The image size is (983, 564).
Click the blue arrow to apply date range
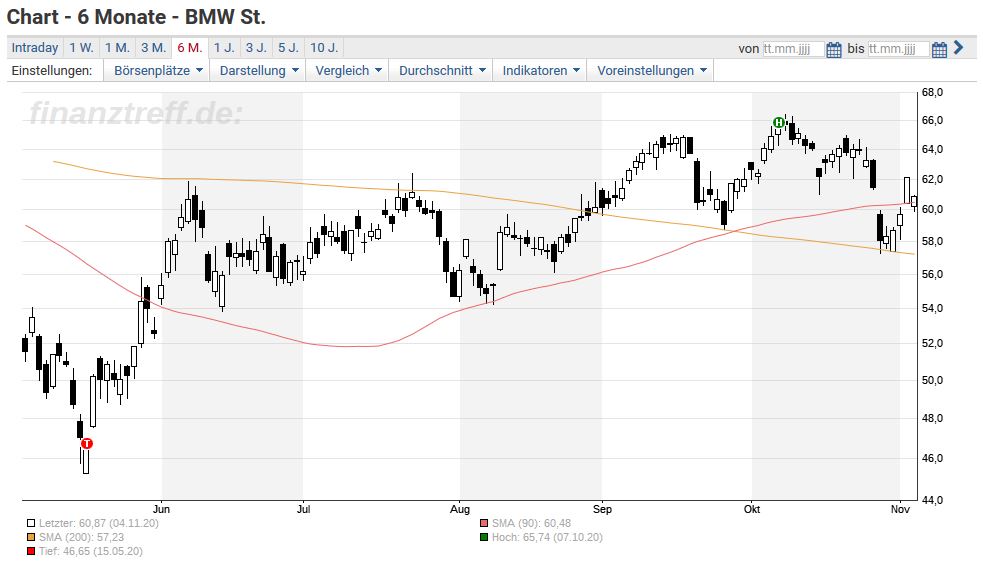(958, 48)
